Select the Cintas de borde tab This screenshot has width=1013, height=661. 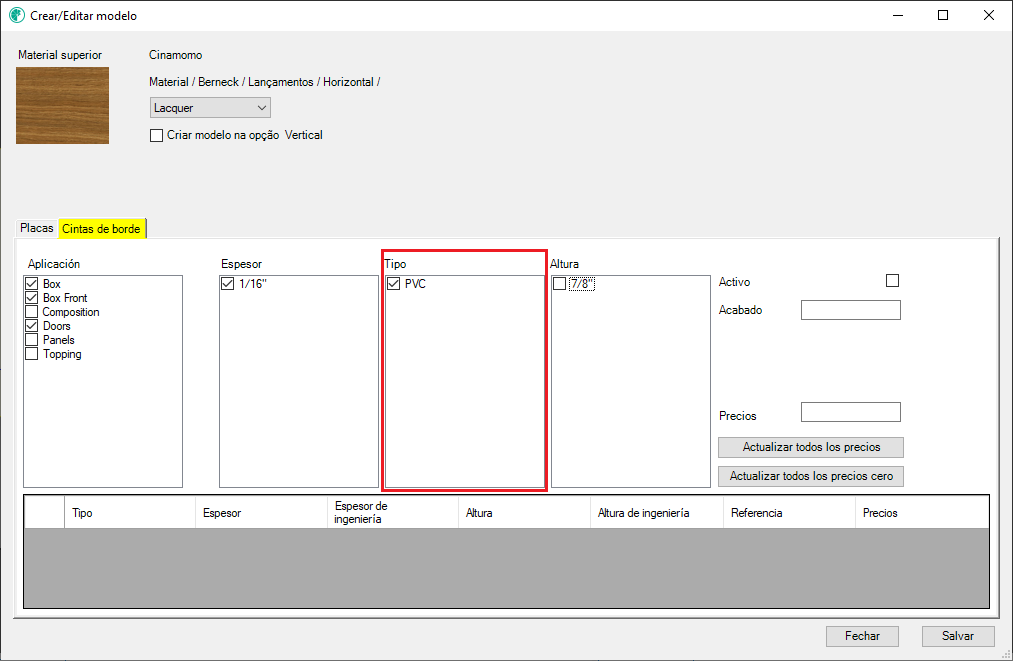coord(101,229)
